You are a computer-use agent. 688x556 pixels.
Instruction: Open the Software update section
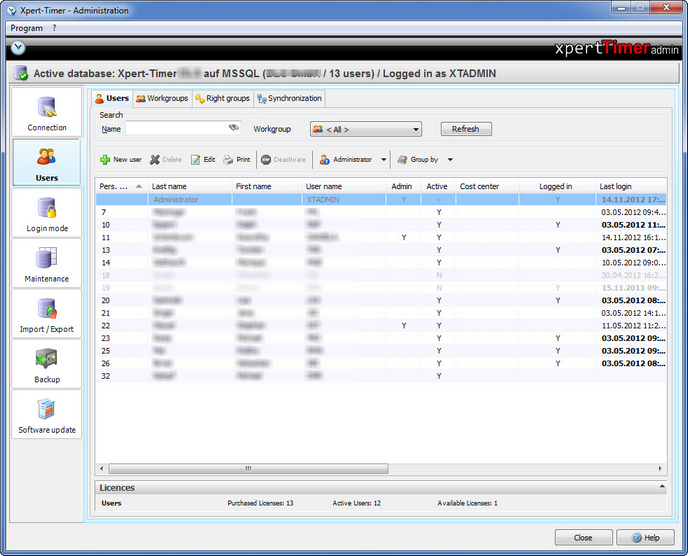[47, 415]
